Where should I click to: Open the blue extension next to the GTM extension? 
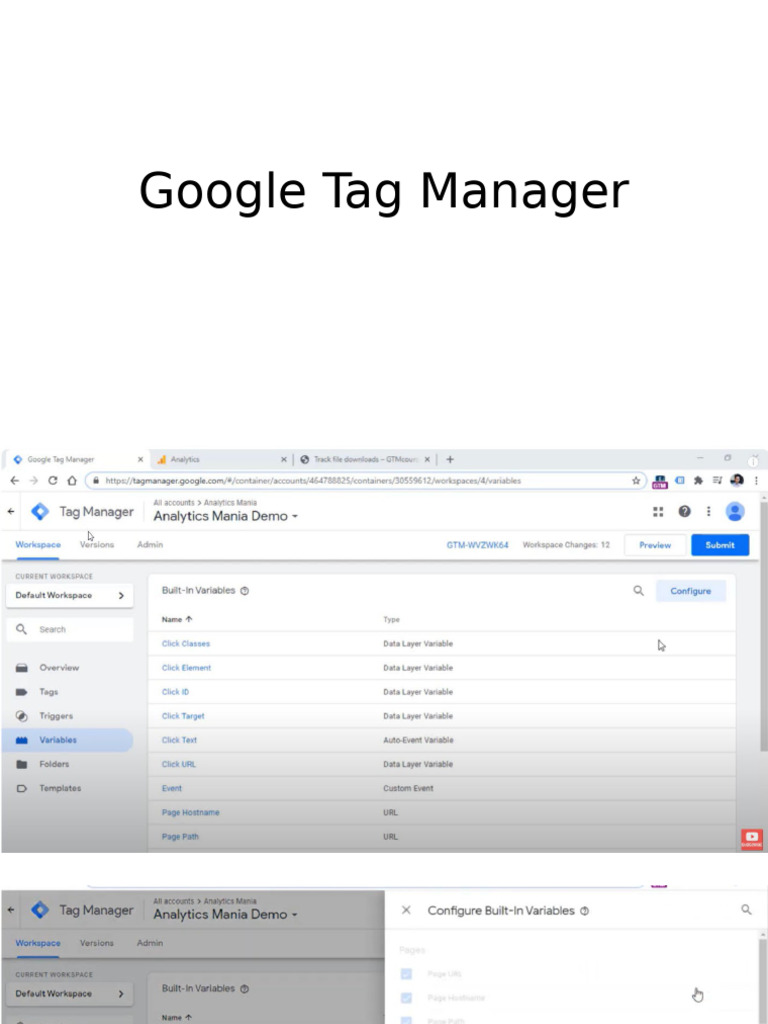tap(679, 480)
